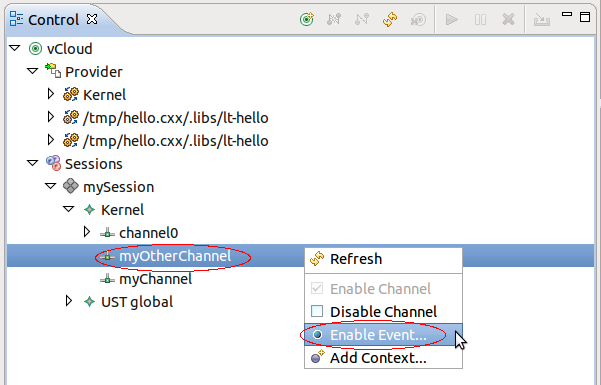This screenshot has height=385, width=601.
Task: Click the Stop (pause) toolbar button
Action: click(480, 19)
